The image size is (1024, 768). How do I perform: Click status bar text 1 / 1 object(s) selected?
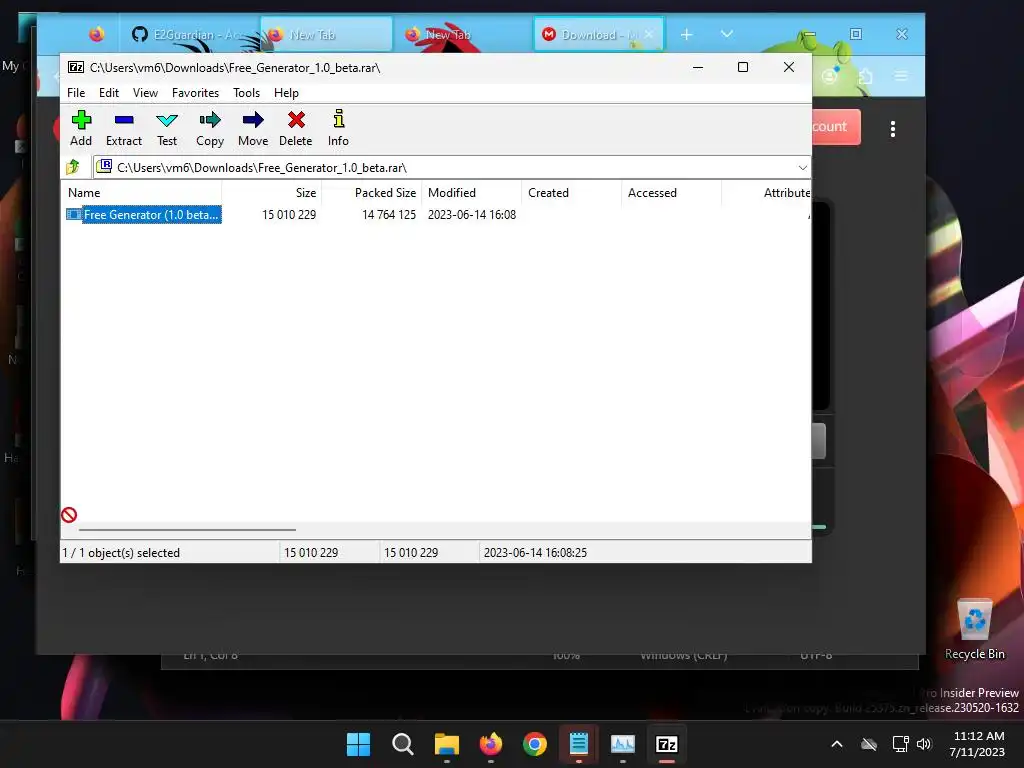point(121,552)
